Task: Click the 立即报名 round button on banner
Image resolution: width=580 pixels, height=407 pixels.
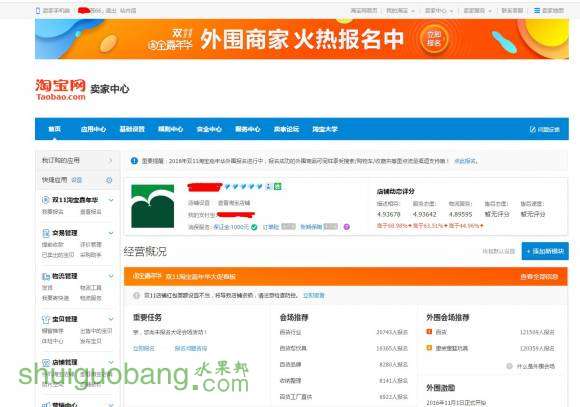Action: click(x=434, y=39)
